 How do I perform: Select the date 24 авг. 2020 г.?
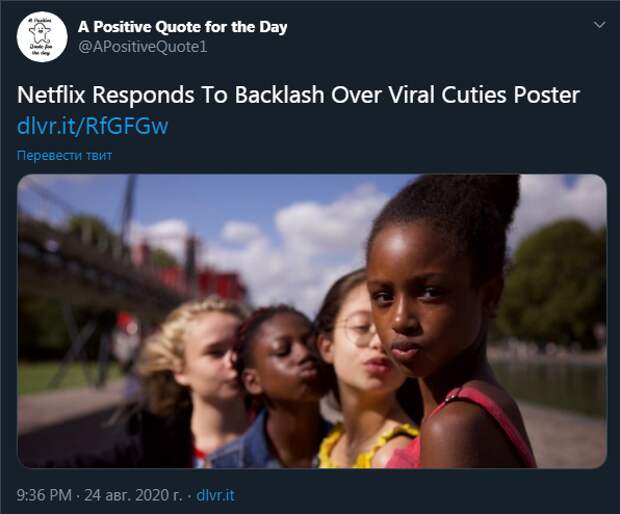click(x=136, y=494)
